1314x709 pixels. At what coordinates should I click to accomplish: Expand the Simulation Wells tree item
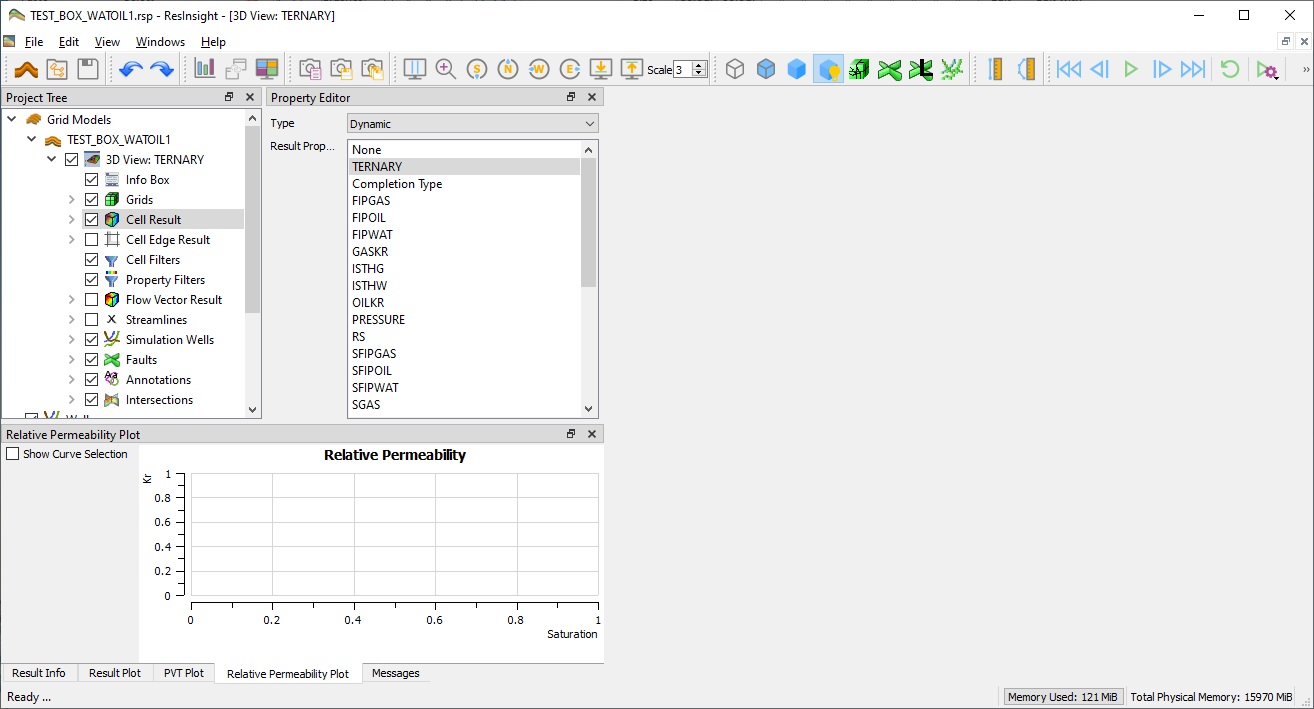[x=70, y=339]
